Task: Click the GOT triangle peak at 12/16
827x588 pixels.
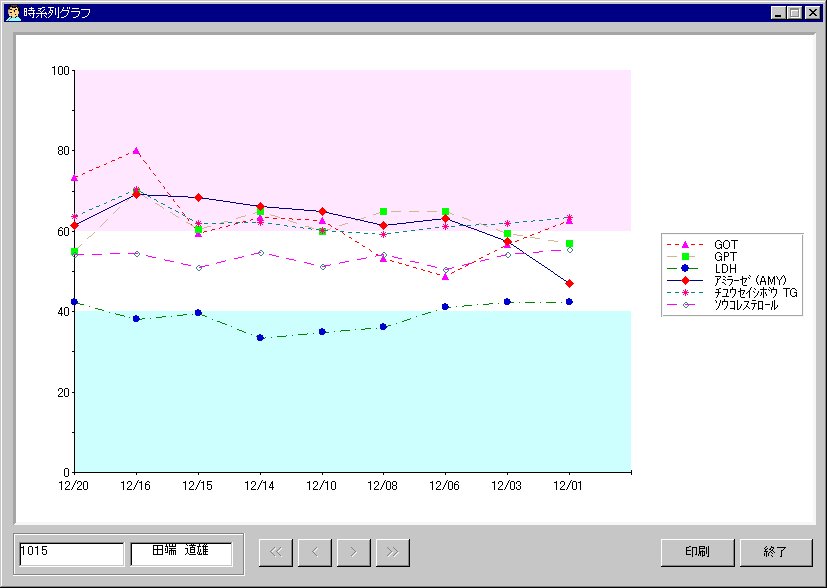Action: coord(136,151)
